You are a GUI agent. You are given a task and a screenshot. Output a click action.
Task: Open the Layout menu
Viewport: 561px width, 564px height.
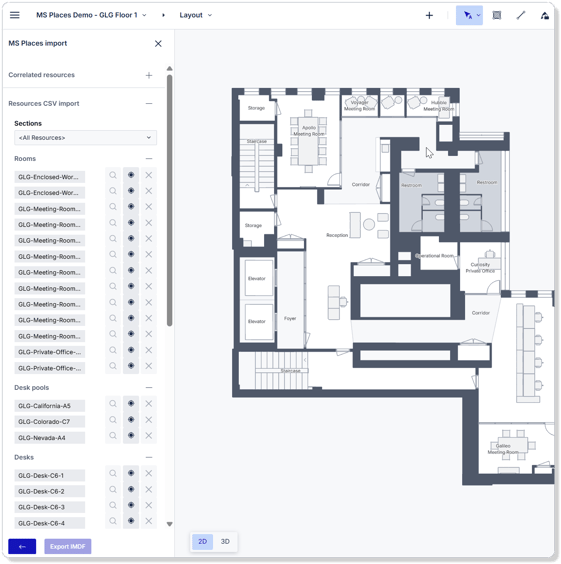(x=196, y=15)
